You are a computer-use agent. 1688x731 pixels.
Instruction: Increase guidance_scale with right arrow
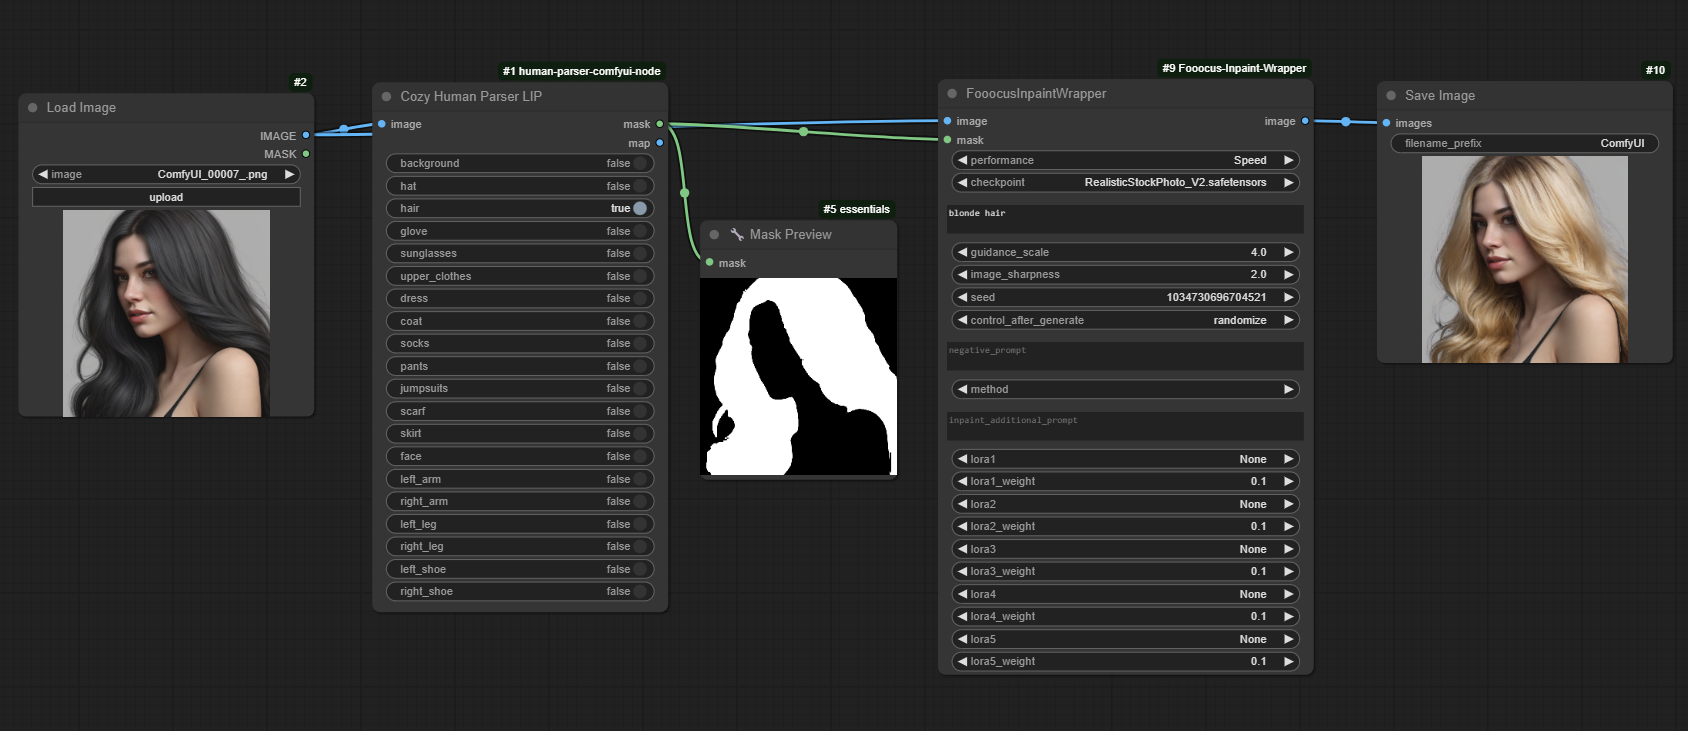tap(1289, 252)
